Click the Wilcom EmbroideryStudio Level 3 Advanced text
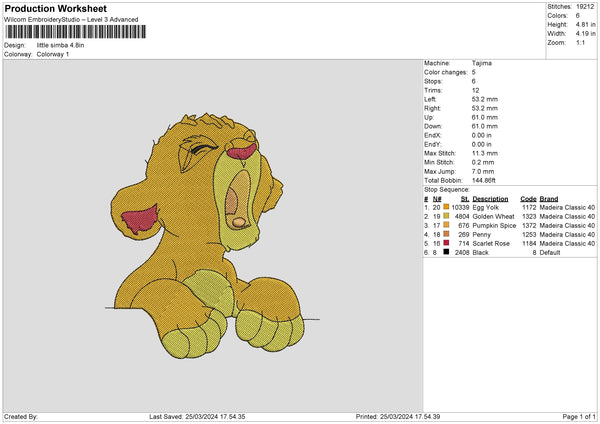600x424 pixels. click(71, 20)
